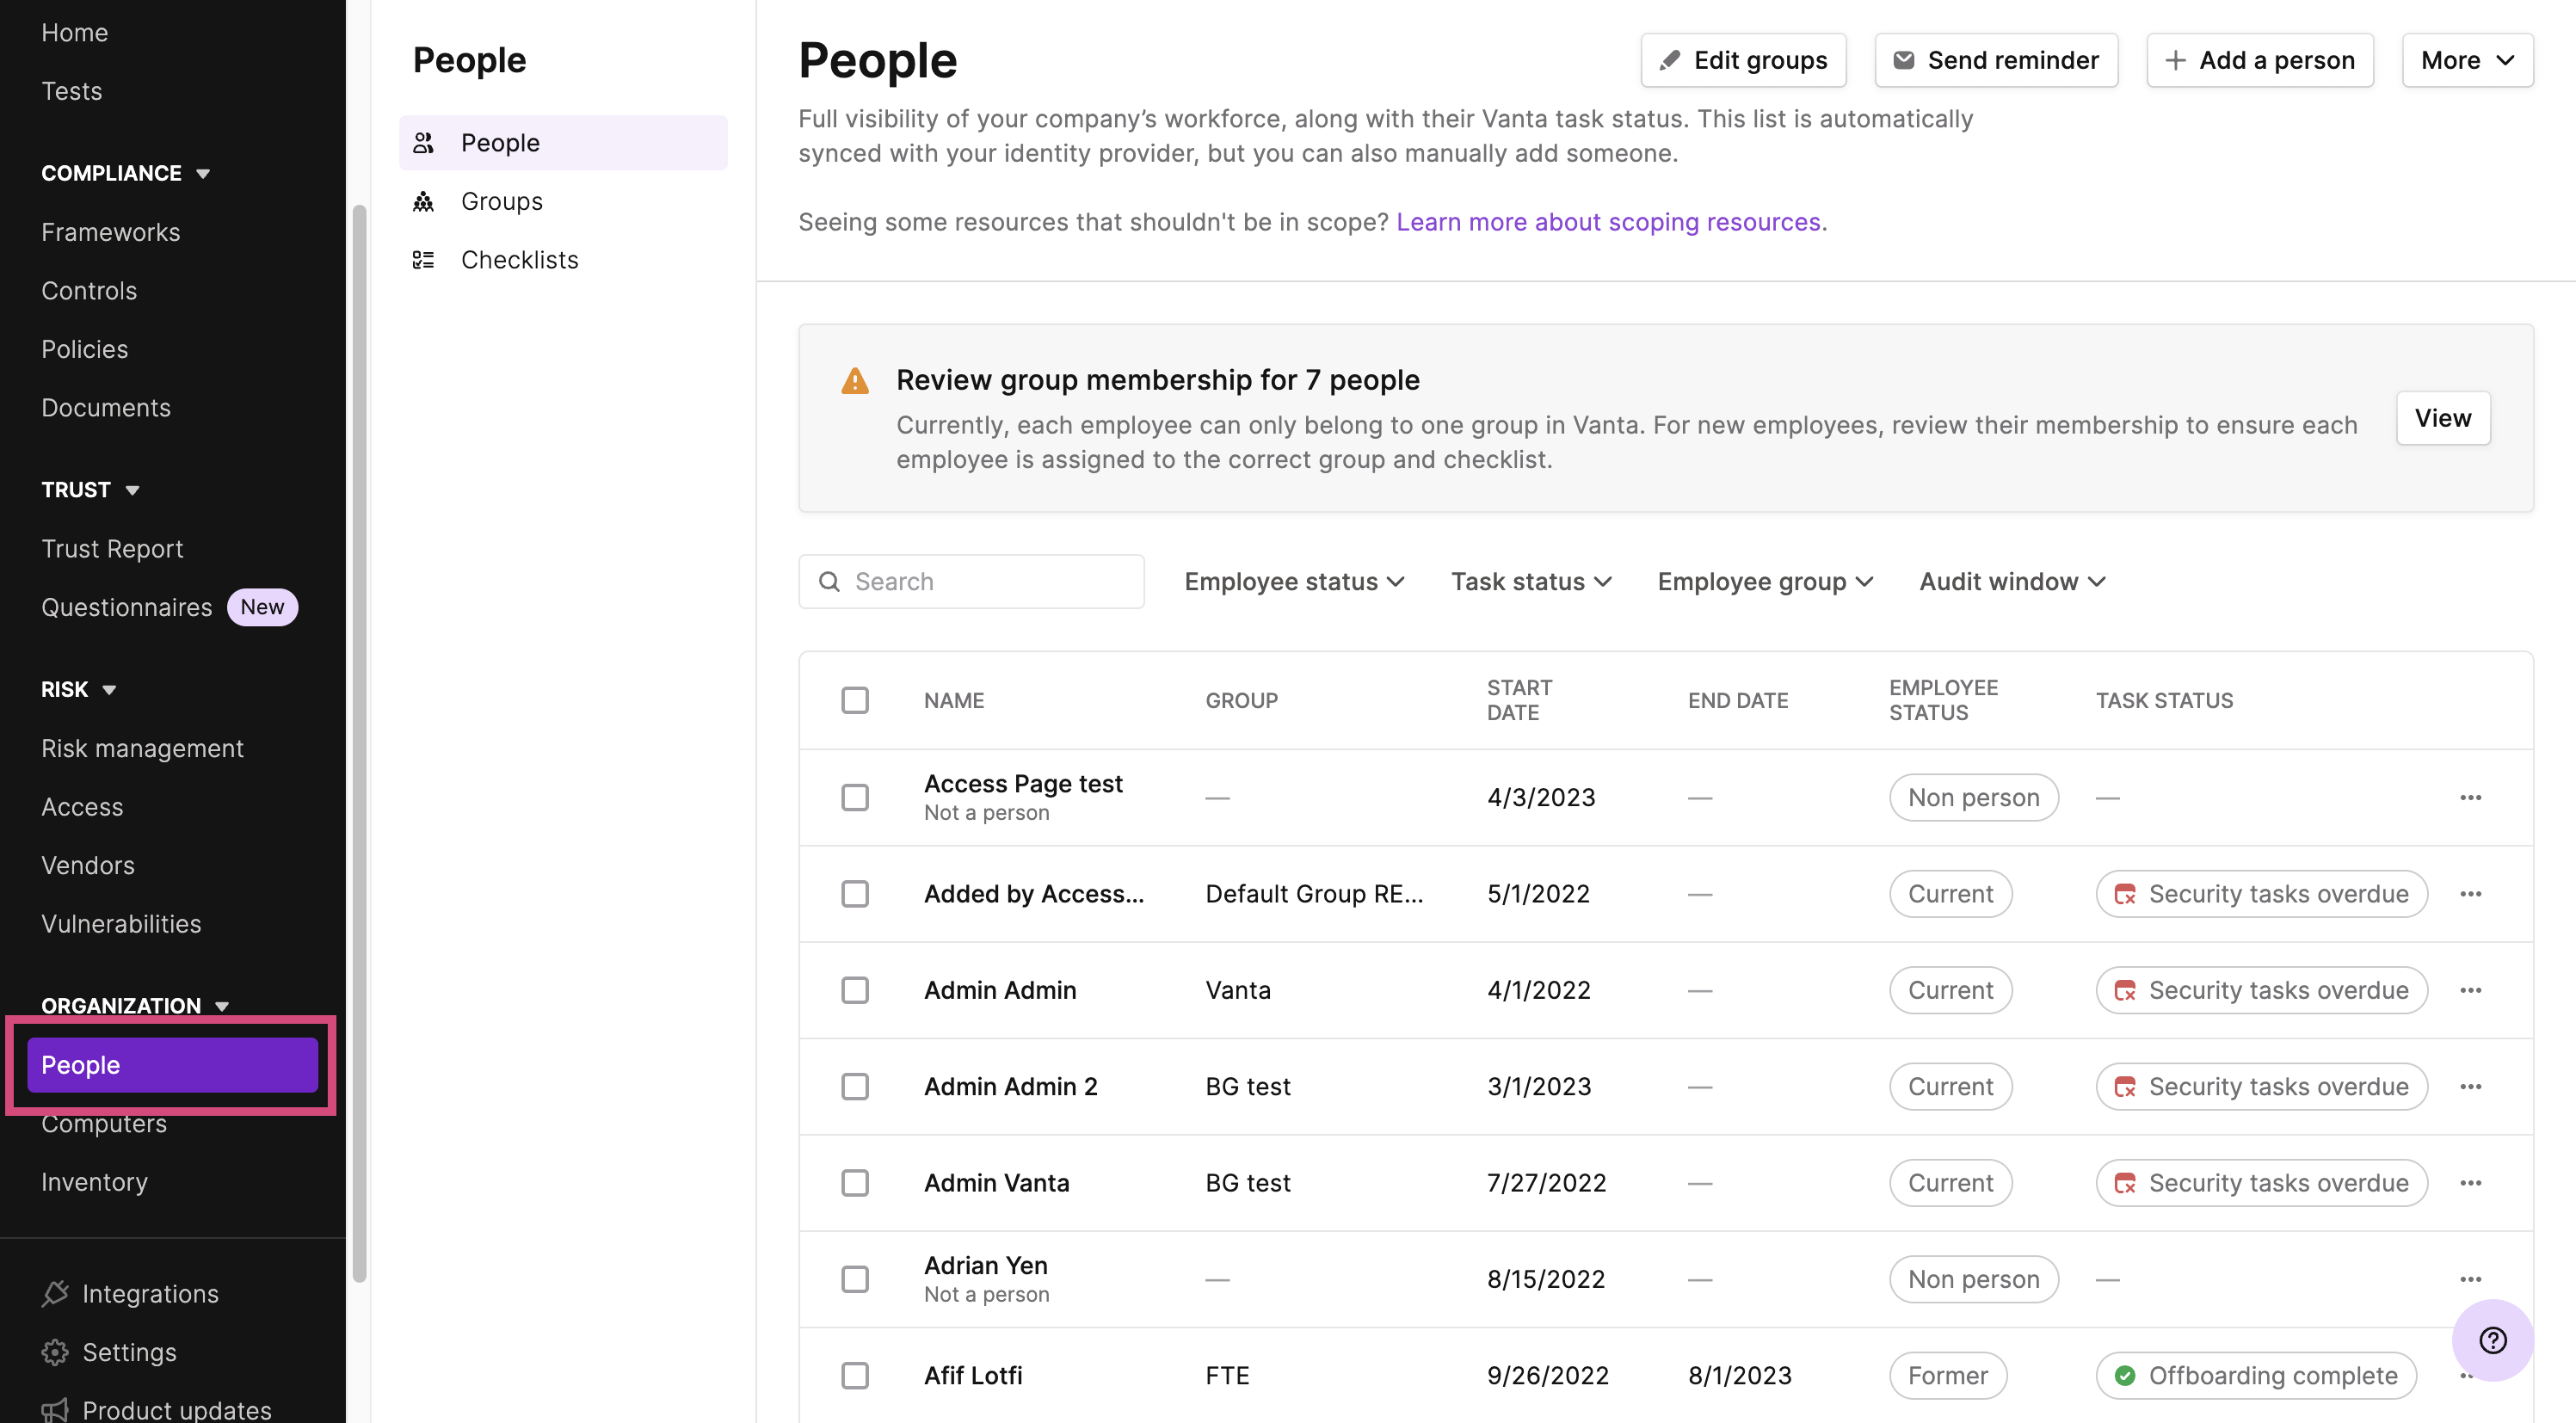This screenshot has height=1423, width=2576.
Task: Check the Admin Admin row checkbox
Action: click(x=855, y=990)
